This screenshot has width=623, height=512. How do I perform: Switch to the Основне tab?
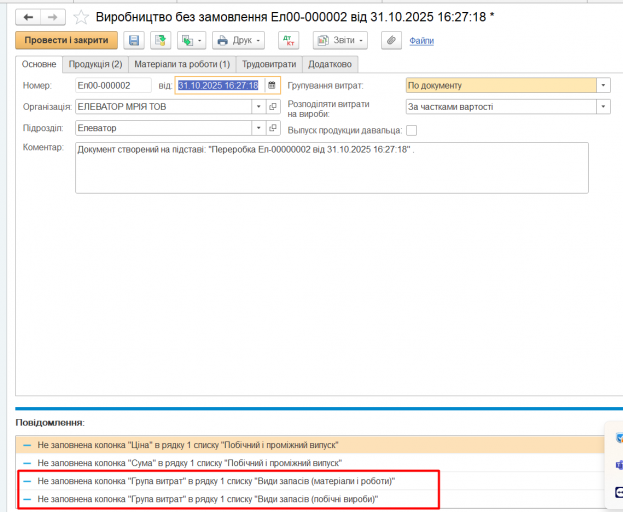pyautogui.click(x=39, y=64)
